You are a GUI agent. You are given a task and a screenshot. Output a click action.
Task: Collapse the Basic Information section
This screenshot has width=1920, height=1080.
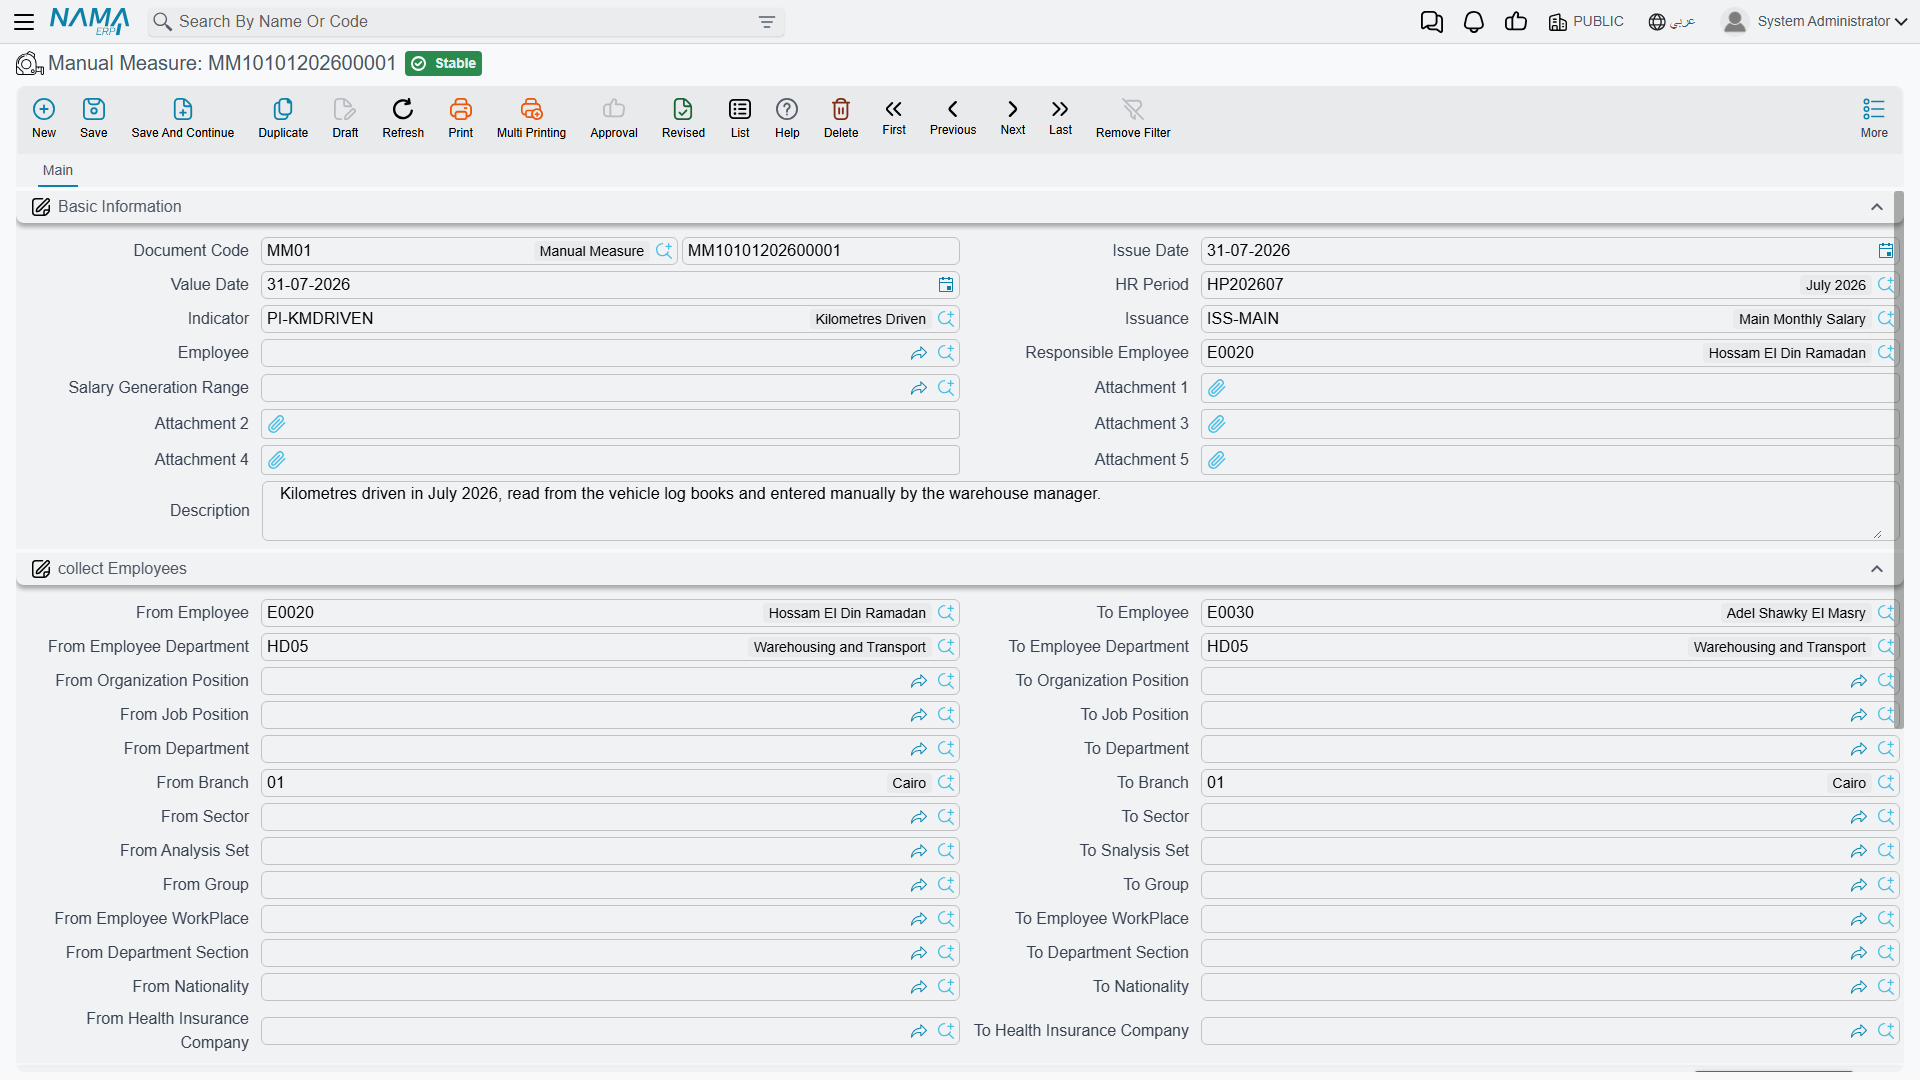tap(1877, 207)
